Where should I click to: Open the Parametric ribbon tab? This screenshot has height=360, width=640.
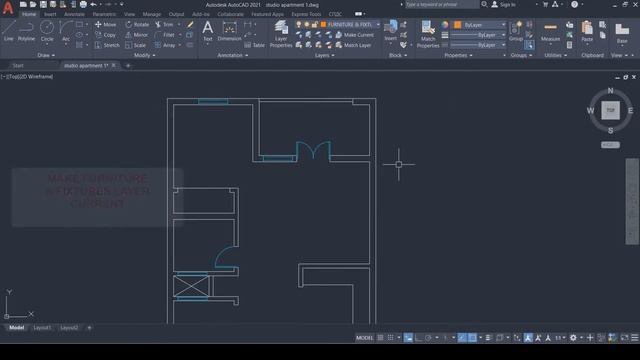[x=104, y=14]
